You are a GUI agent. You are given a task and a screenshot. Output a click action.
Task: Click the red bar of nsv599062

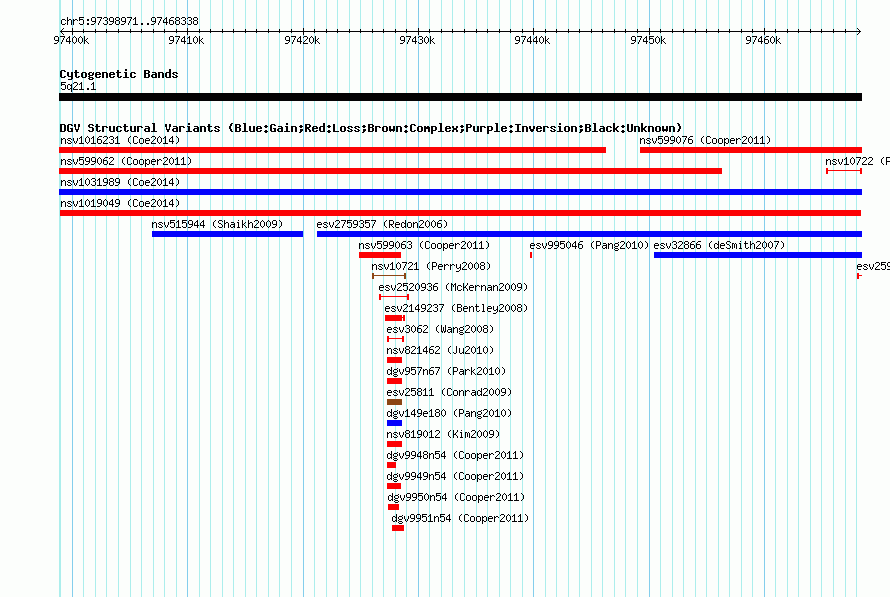coord(391,171)
